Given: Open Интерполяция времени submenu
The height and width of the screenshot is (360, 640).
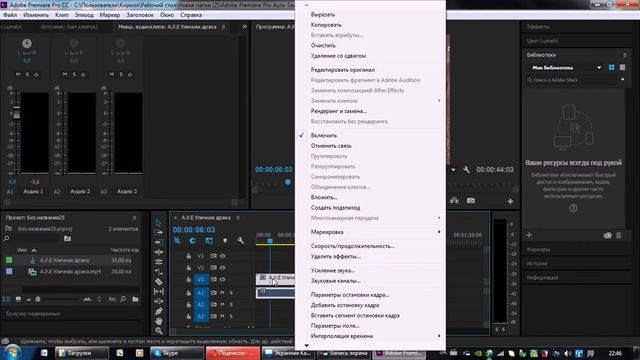Looking at the screenshot, I should click(342, 336).
